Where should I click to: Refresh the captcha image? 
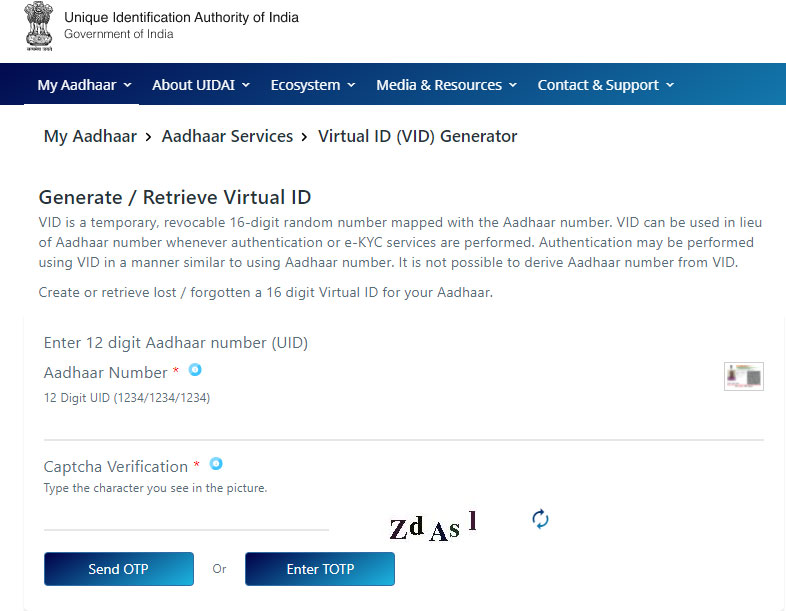(540, 519)
